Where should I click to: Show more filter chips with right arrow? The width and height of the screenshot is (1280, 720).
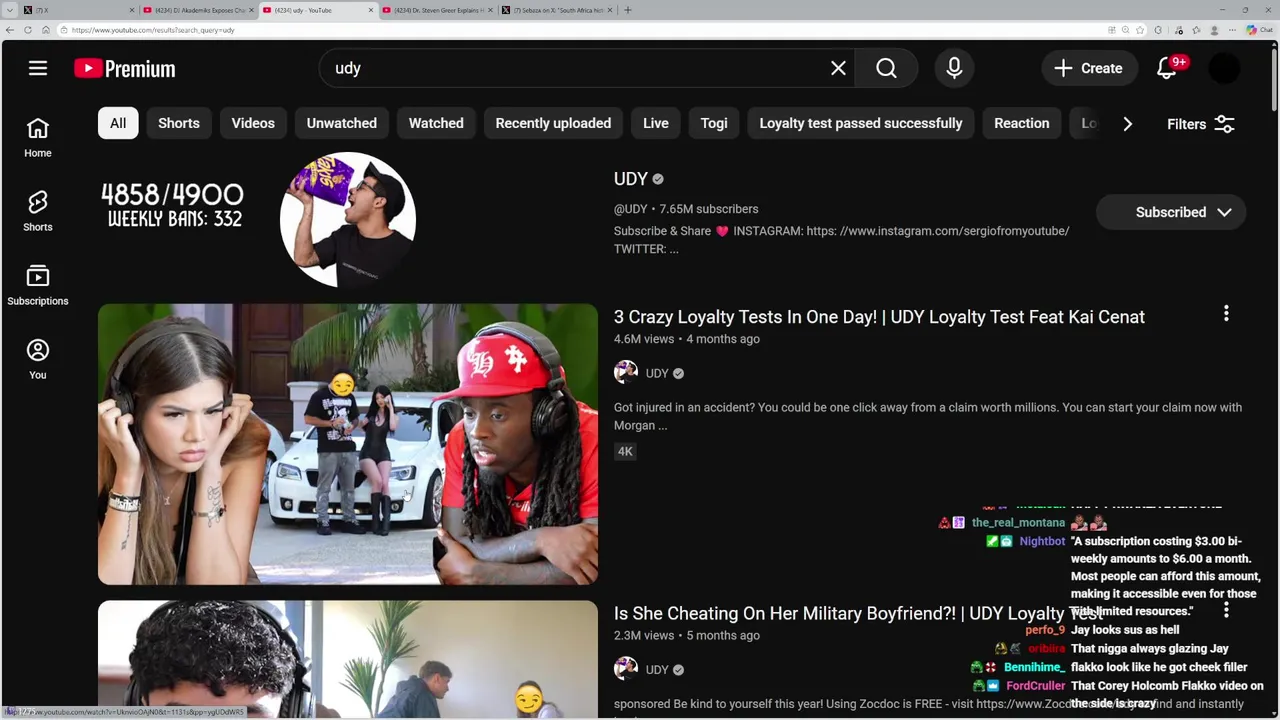[x=1127, y=124]
